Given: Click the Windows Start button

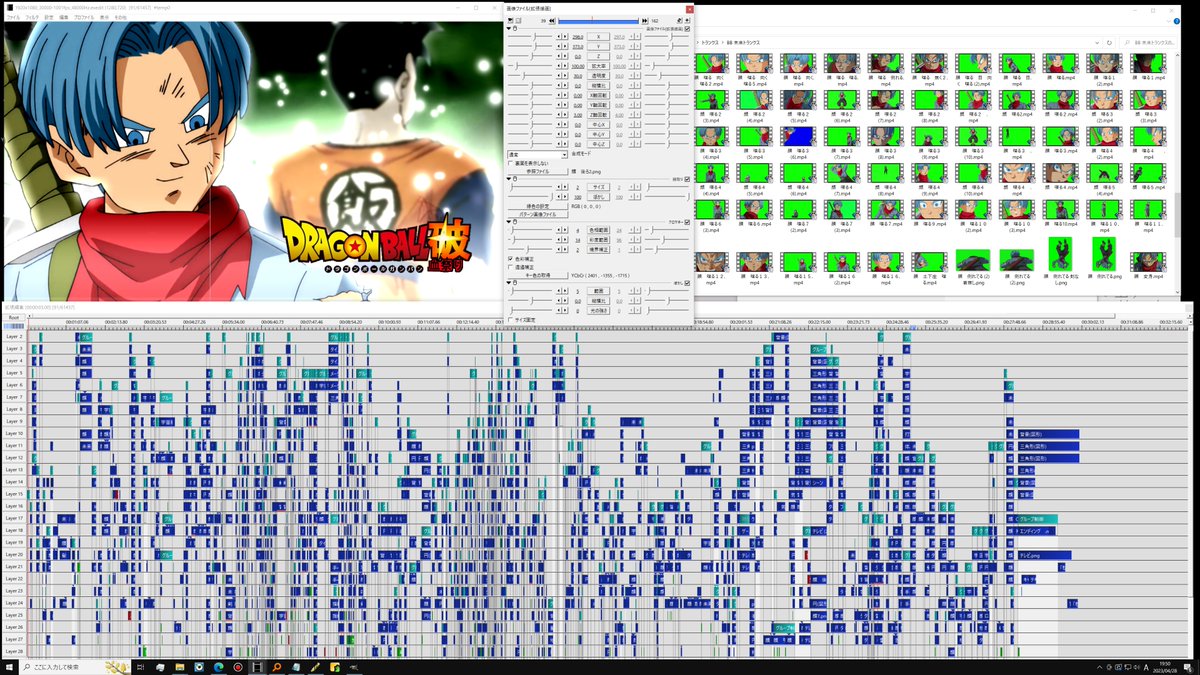Looking at the screenshot, I should tap(10, 666).
